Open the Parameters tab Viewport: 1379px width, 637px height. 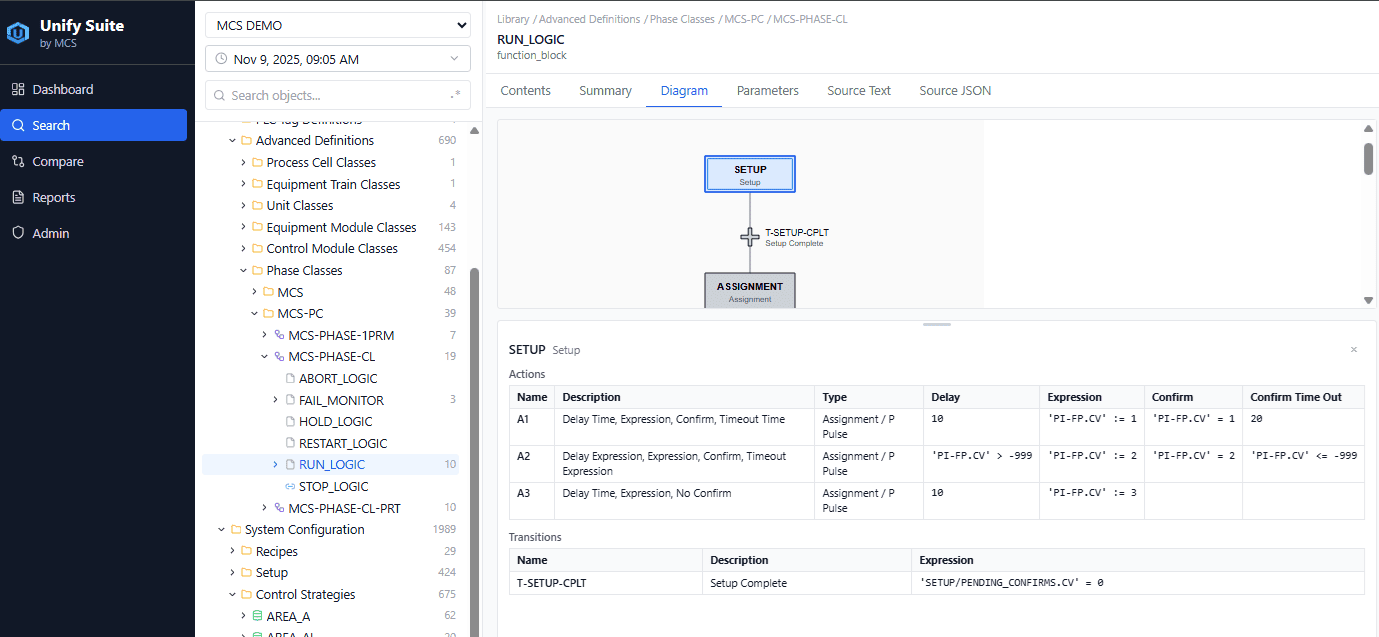[x=768, y=90]
